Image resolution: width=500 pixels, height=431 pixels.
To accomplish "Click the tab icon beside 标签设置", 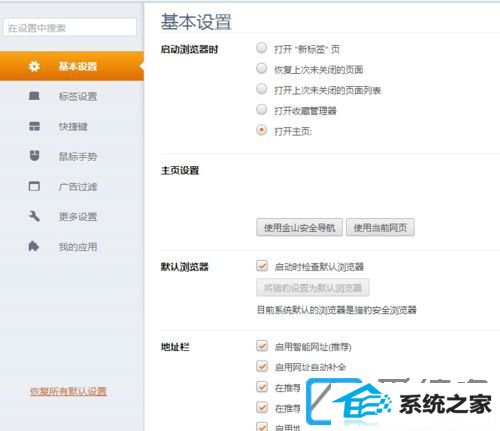I will click(34, 96).
